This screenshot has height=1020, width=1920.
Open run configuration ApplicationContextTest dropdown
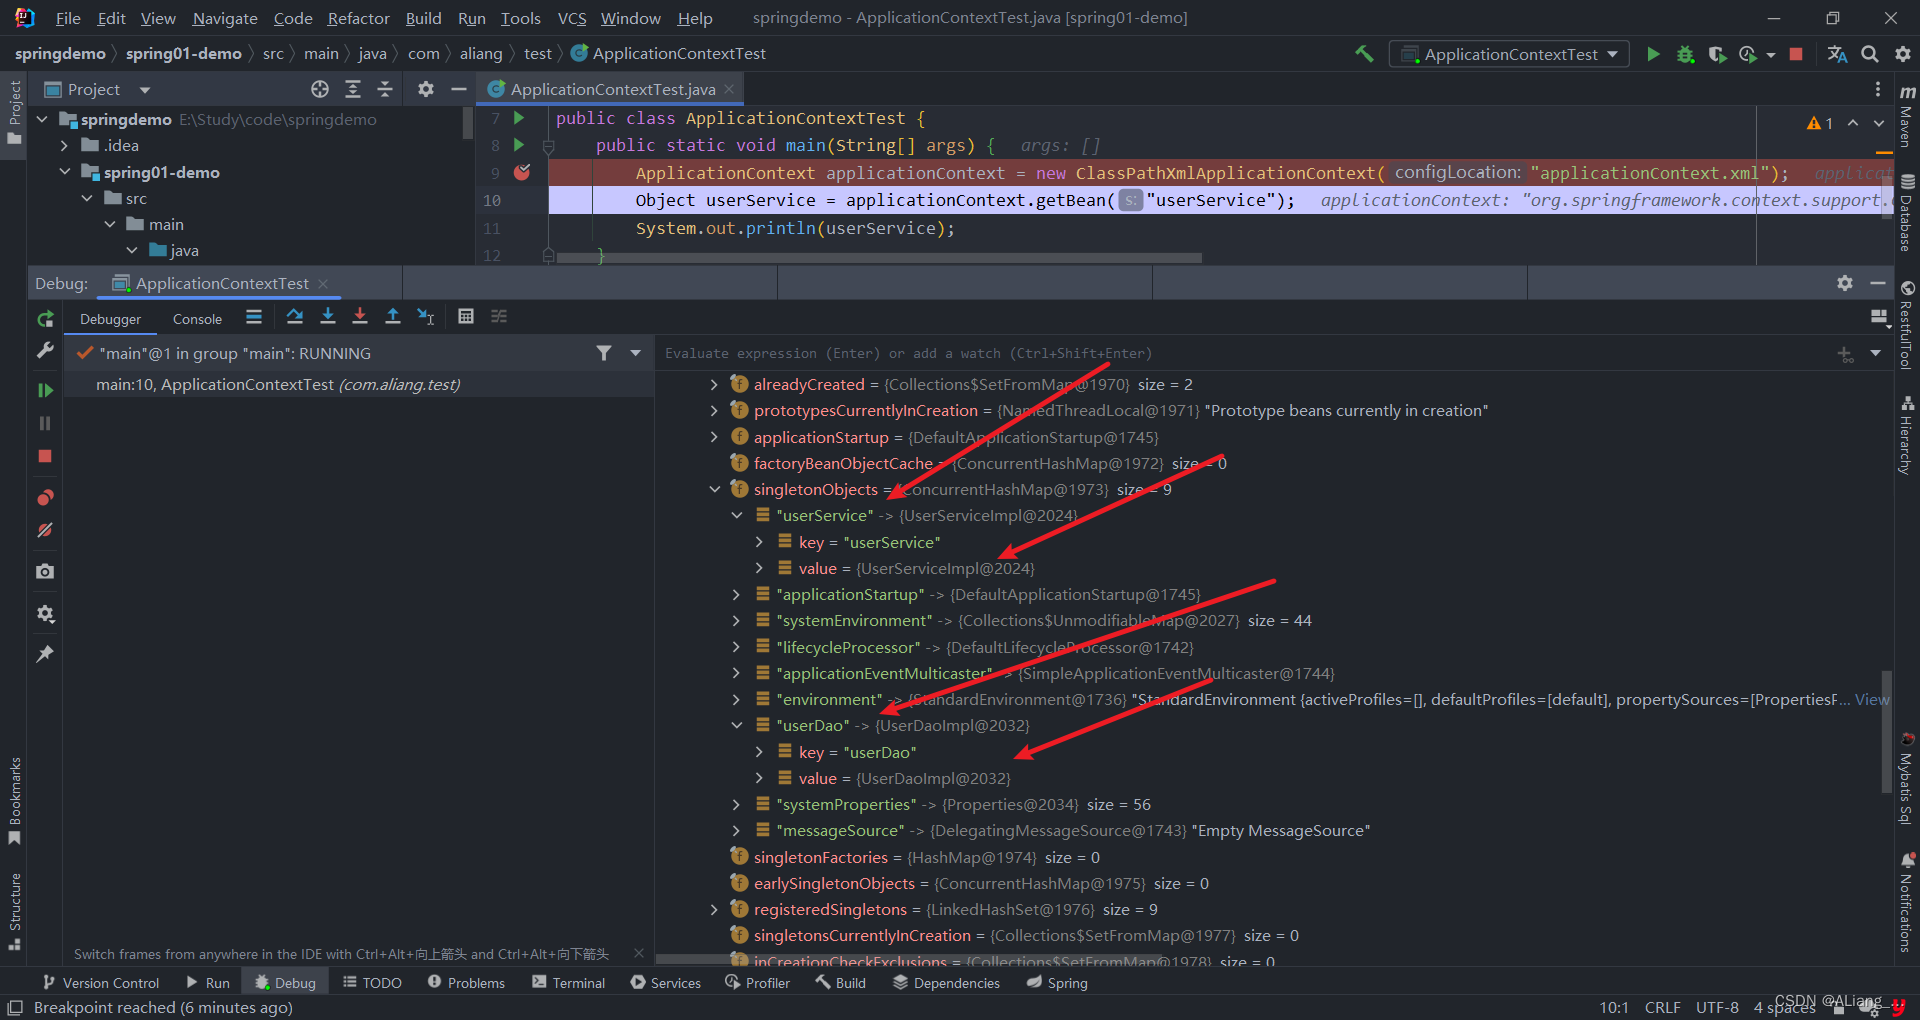tap(1509, 54)
